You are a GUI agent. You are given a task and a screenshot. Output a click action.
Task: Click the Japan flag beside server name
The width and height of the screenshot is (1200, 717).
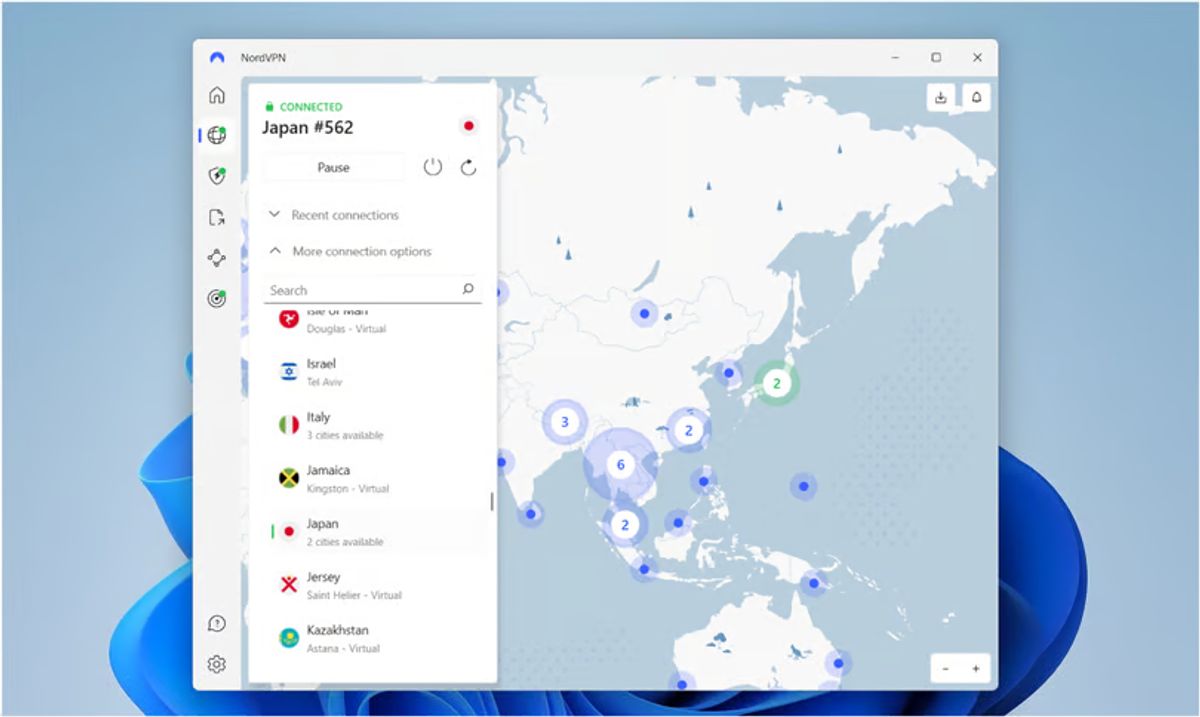point(468,126)
